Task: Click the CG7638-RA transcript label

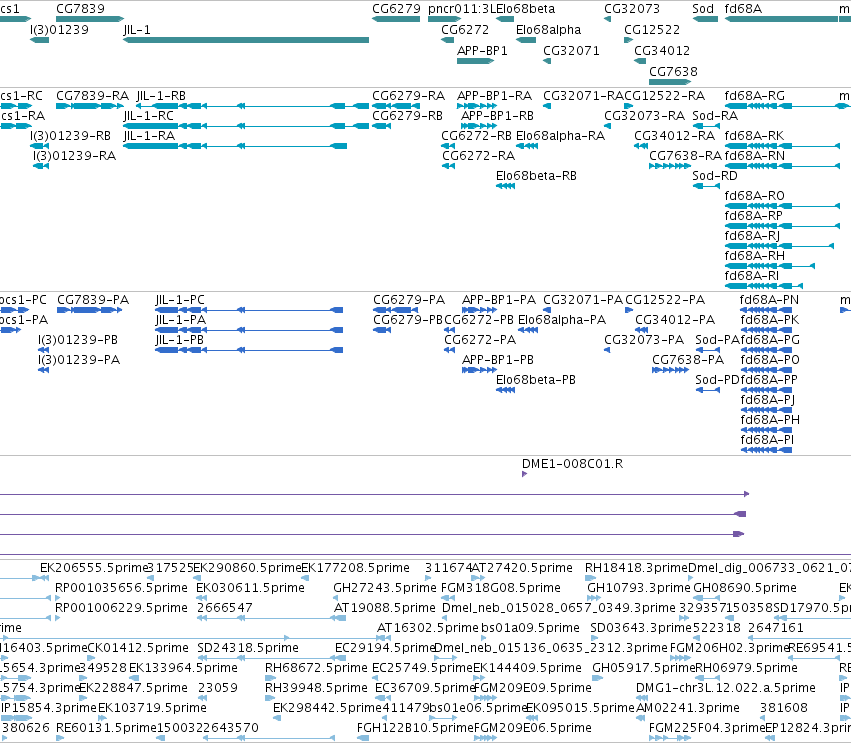Action: (685, 156)
